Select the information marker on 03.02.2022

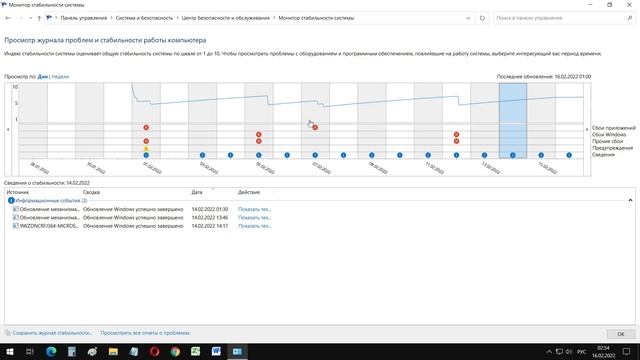coord(202,155)
